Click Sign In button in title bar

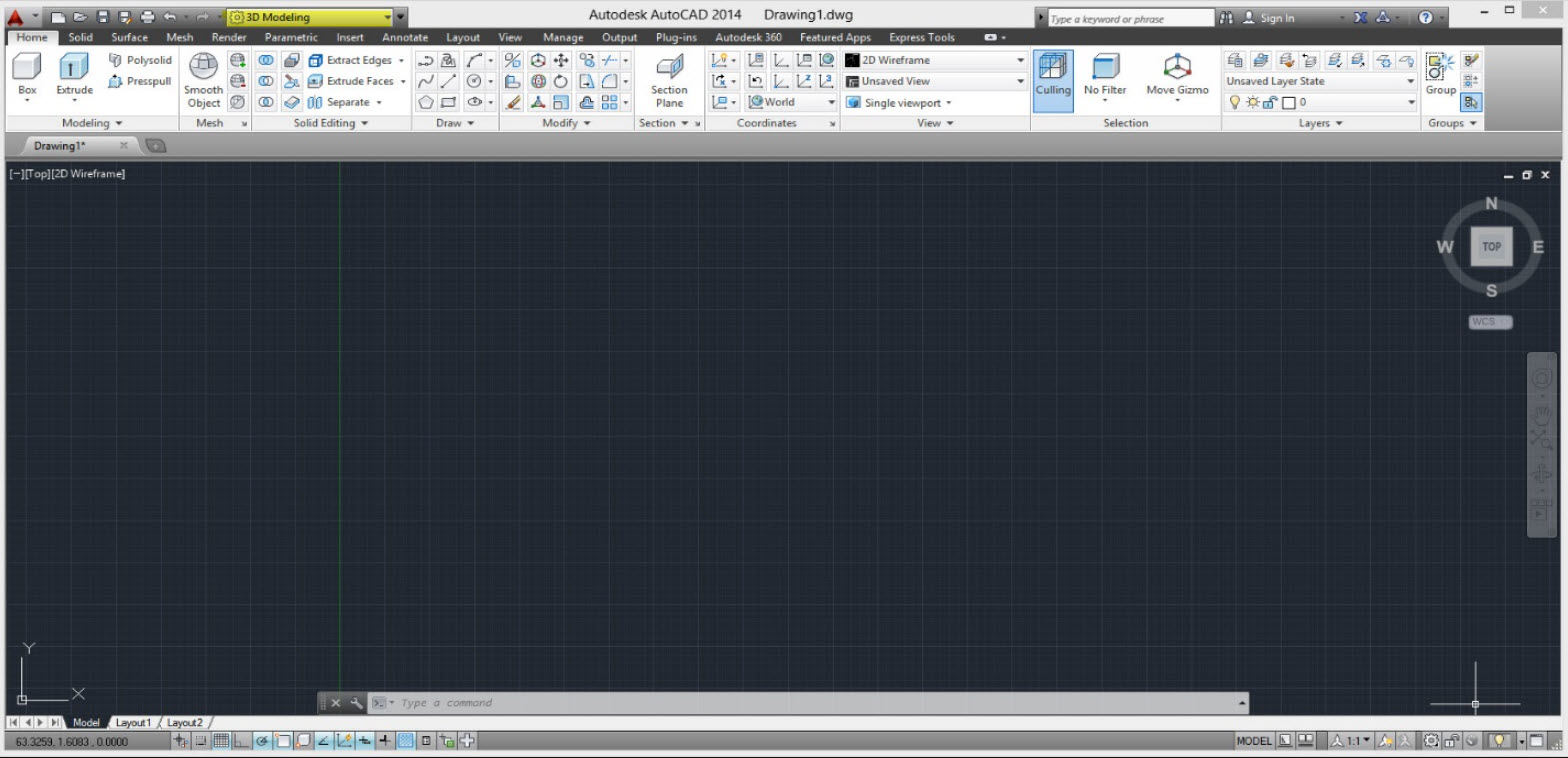click(x=1268, y=18)
